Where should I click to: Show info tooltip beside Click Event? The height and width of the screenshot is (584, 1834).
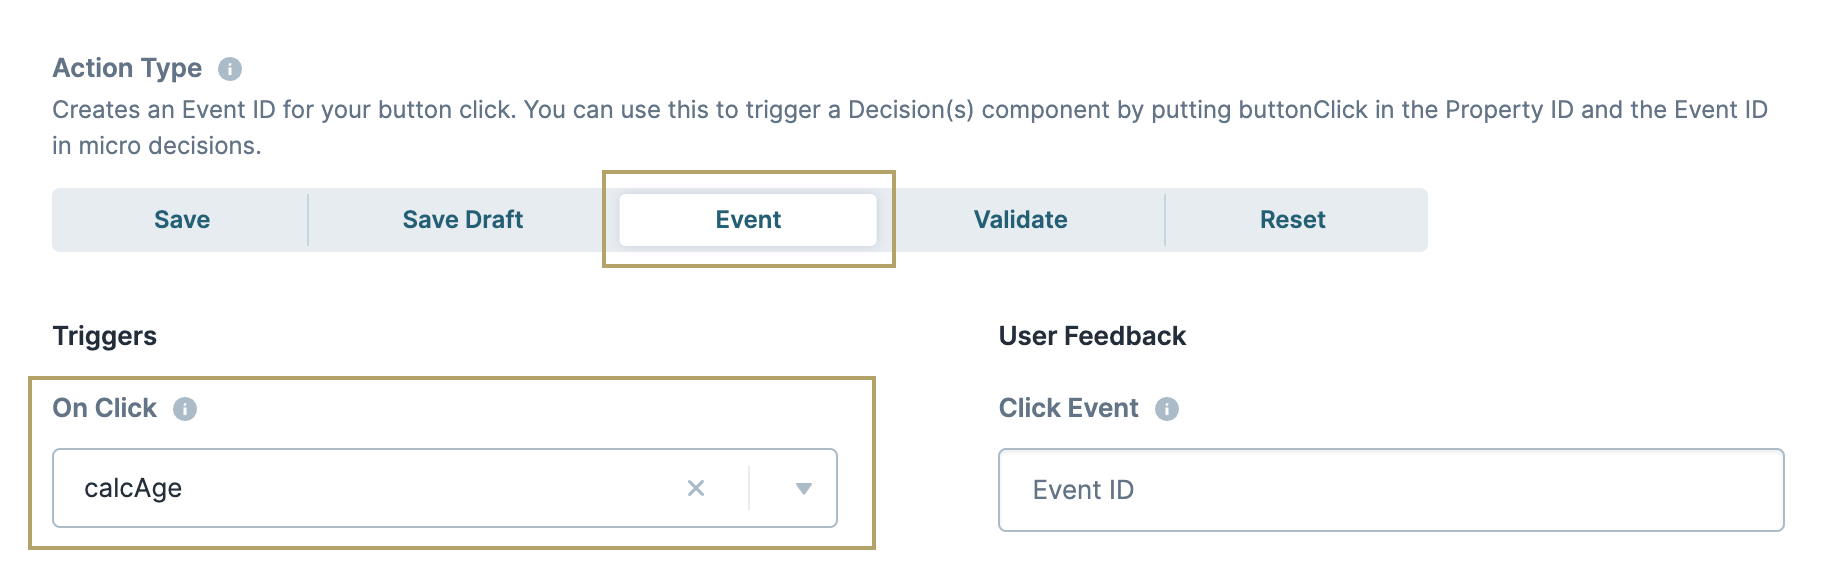pyautogui.click(x=1167, y=409)
